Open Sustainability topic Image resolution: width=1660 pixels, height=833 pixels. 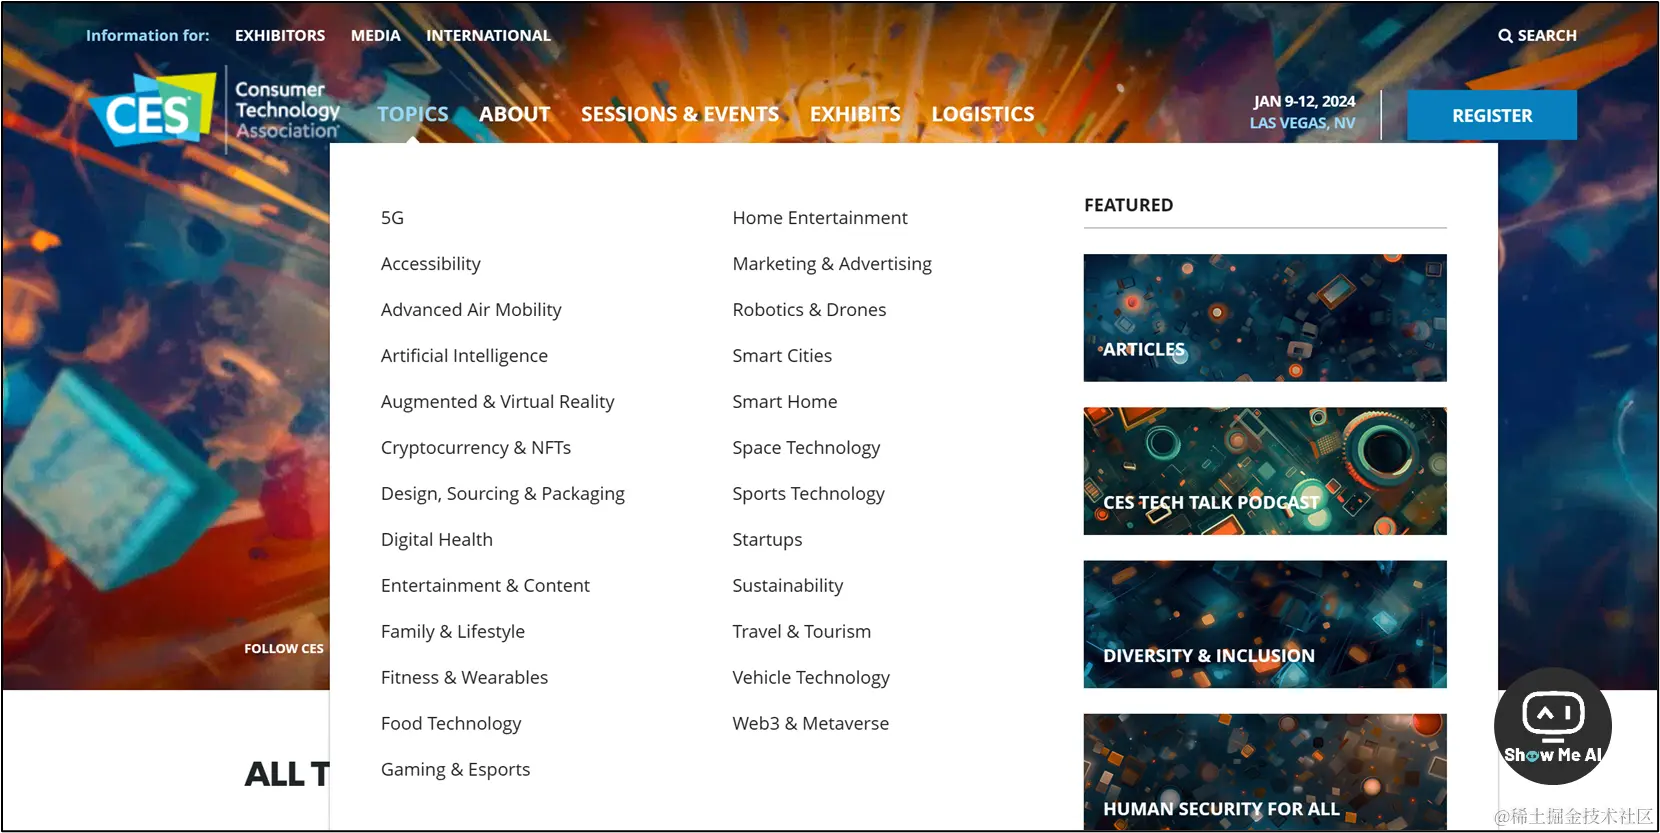[787, 586]
